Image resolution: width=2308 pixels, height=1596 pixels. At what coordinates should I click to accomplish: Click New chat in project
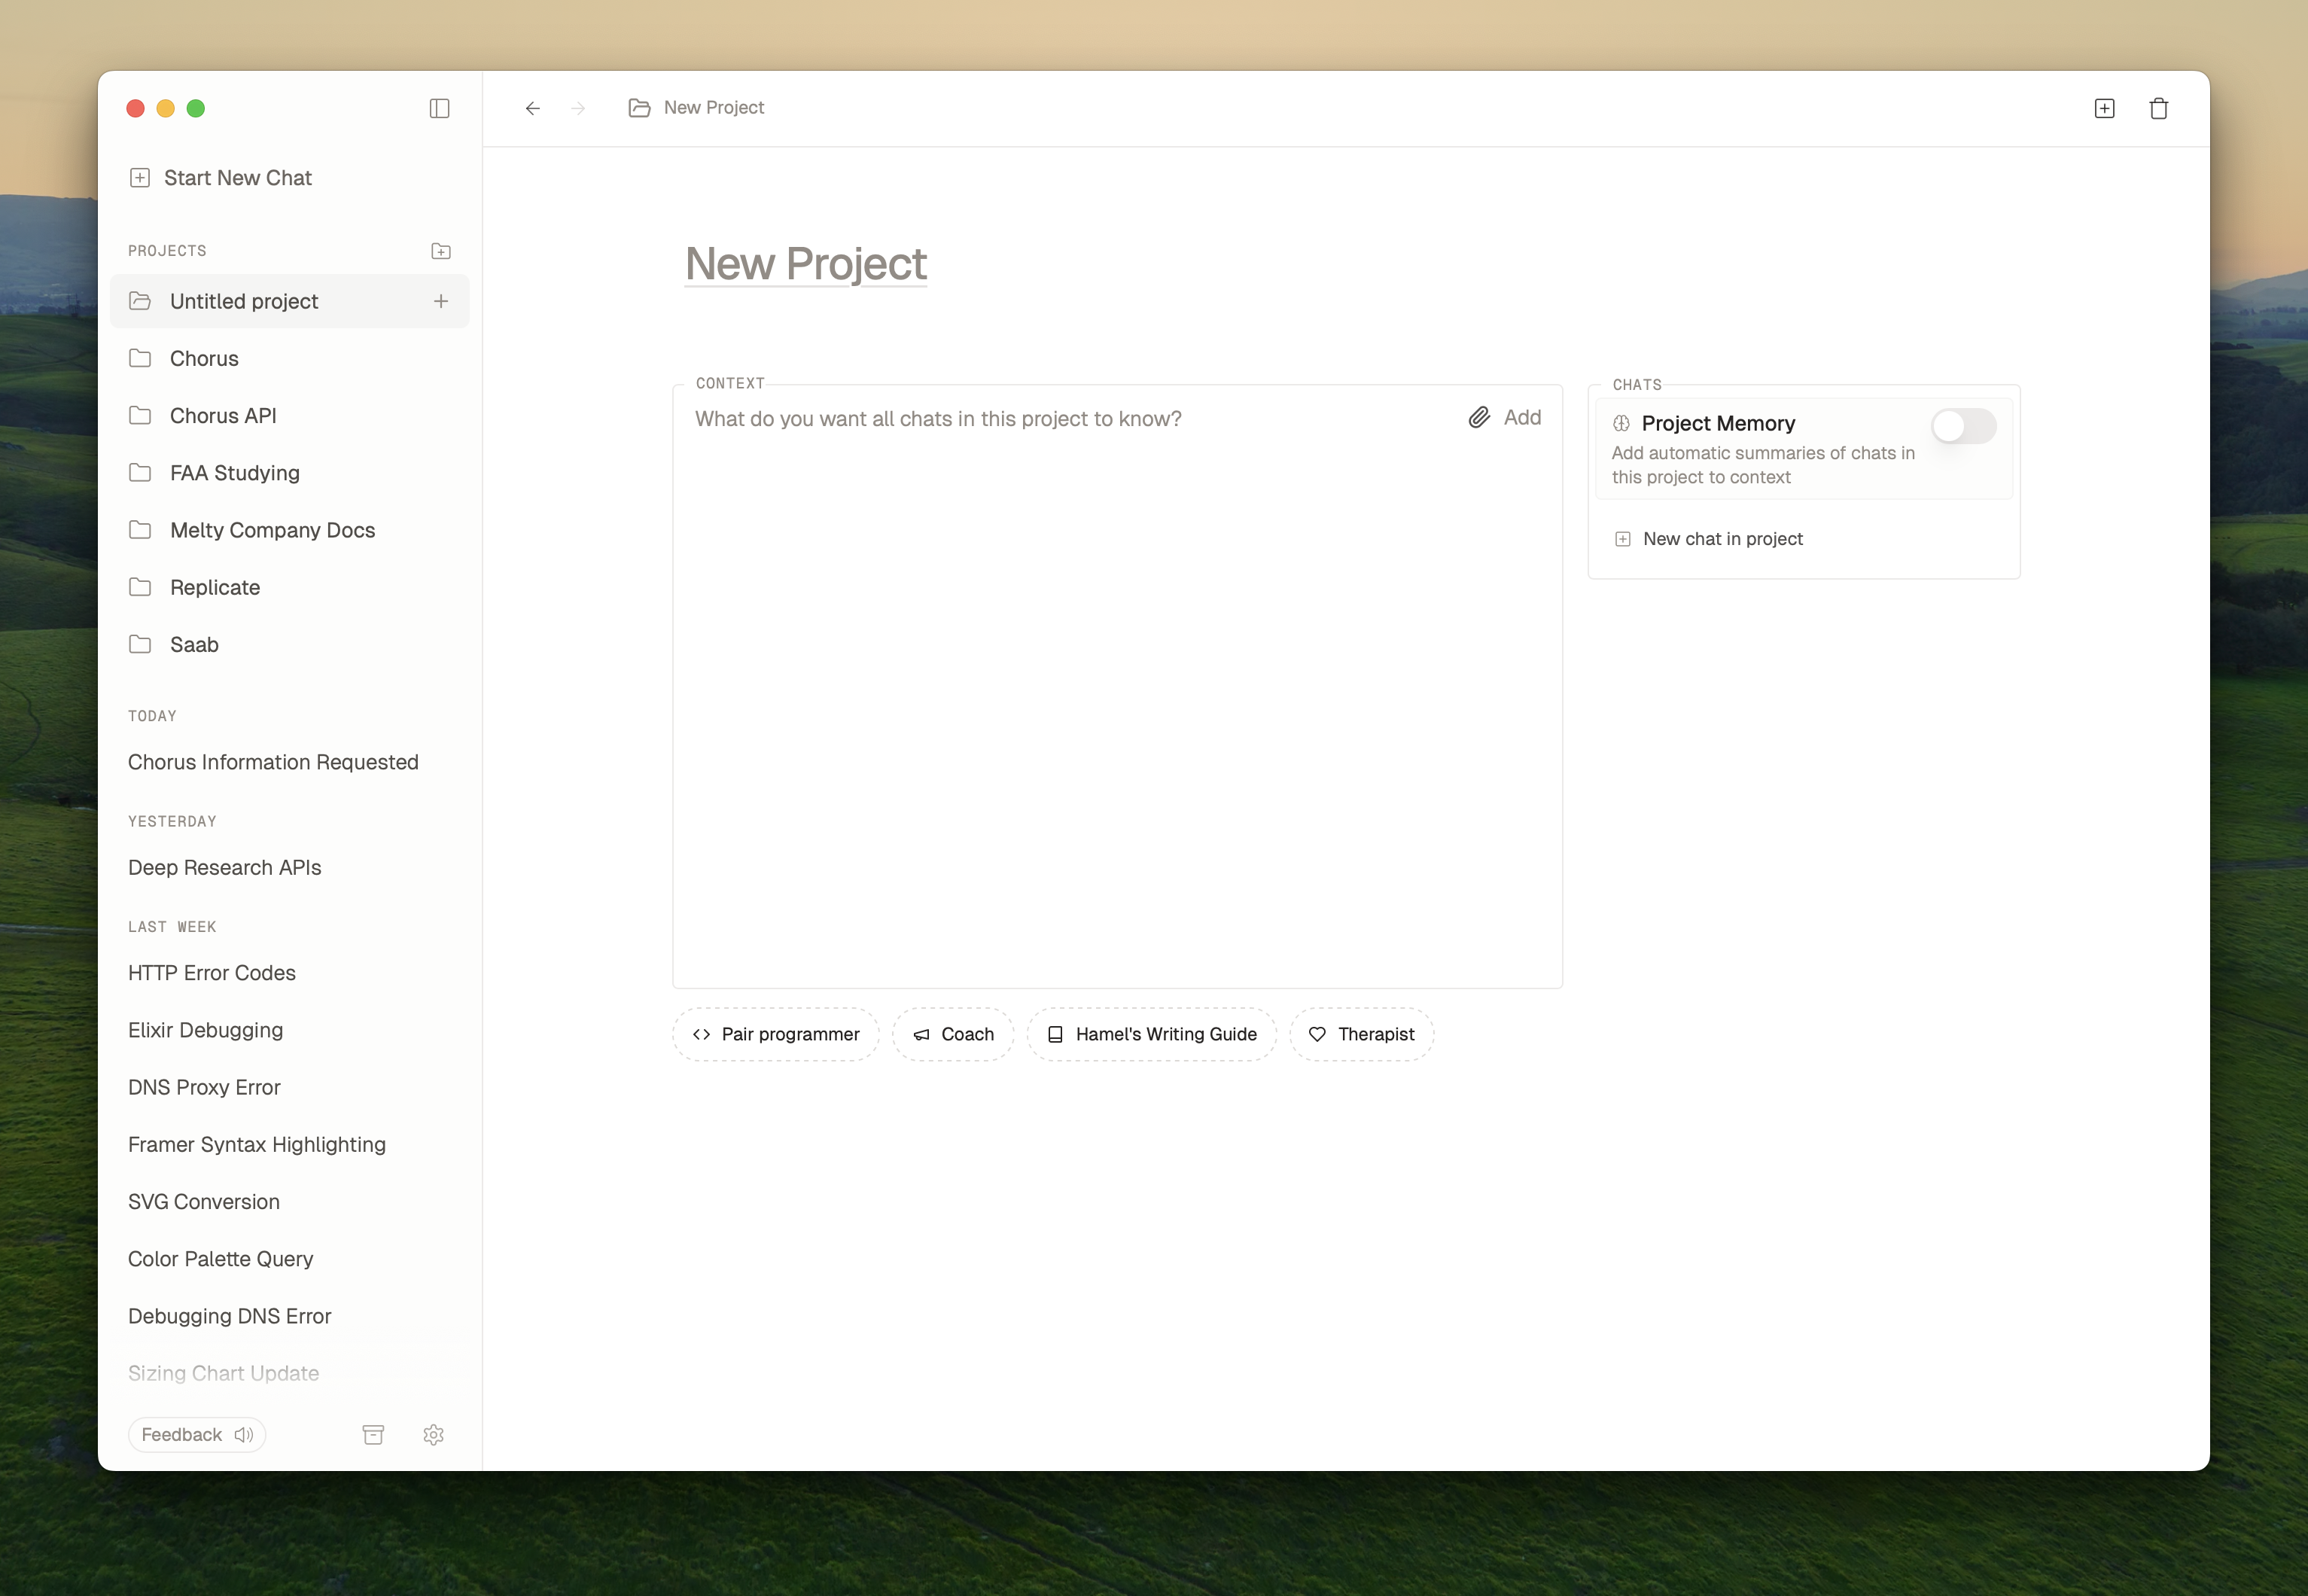click(1722, 538)
